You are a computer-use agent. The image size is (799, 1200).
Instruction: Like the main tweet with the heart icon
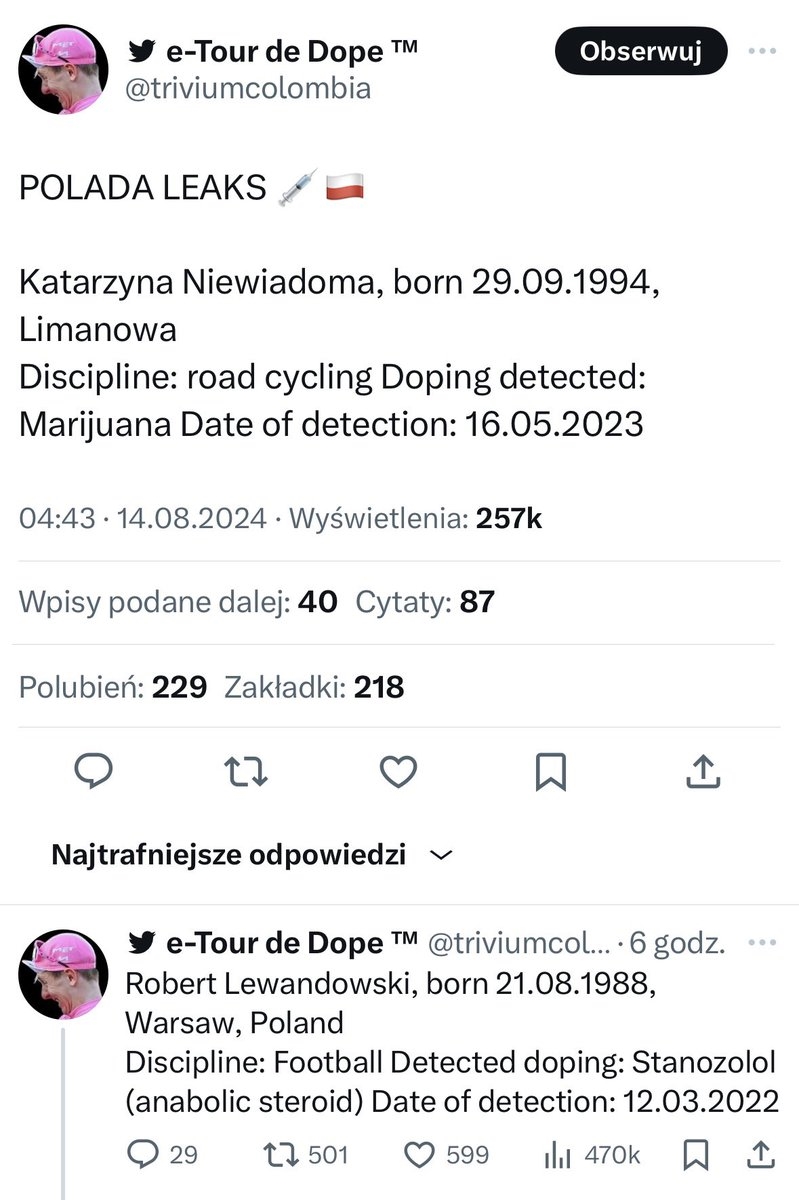pos(399,772)
